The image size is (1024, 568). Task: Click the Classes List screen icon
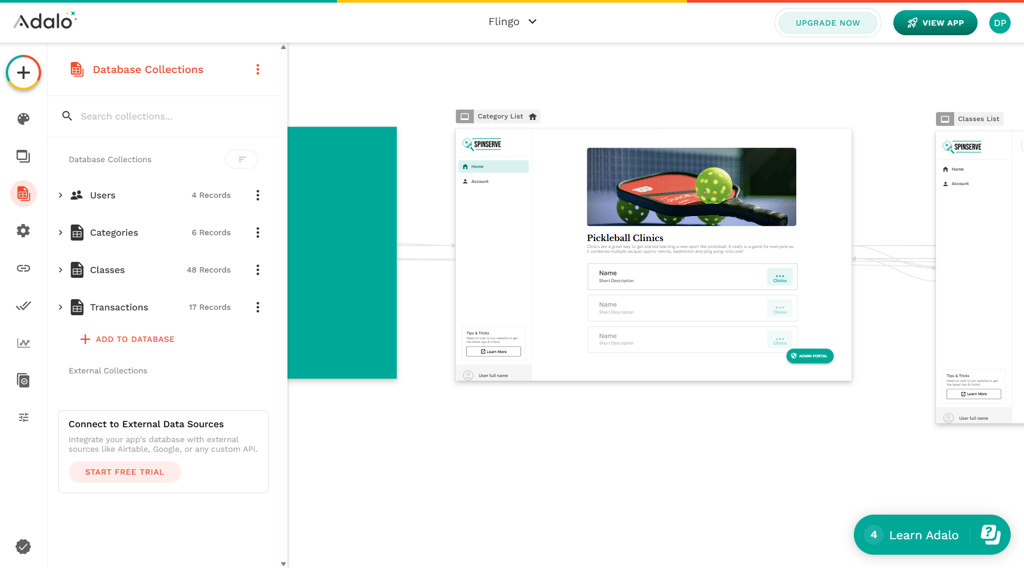tap(945, 119)
